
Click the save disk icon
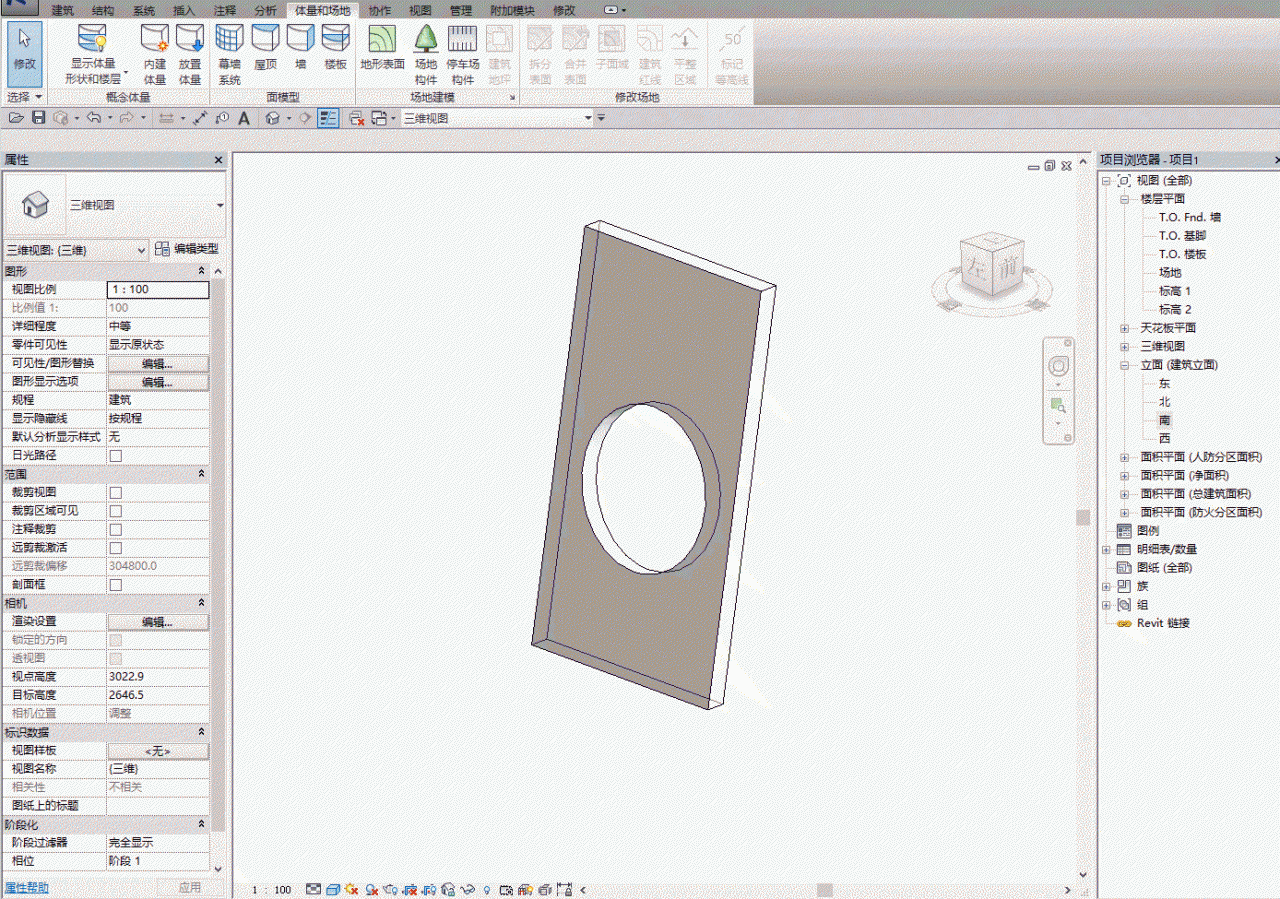click(x=39, y=118)
